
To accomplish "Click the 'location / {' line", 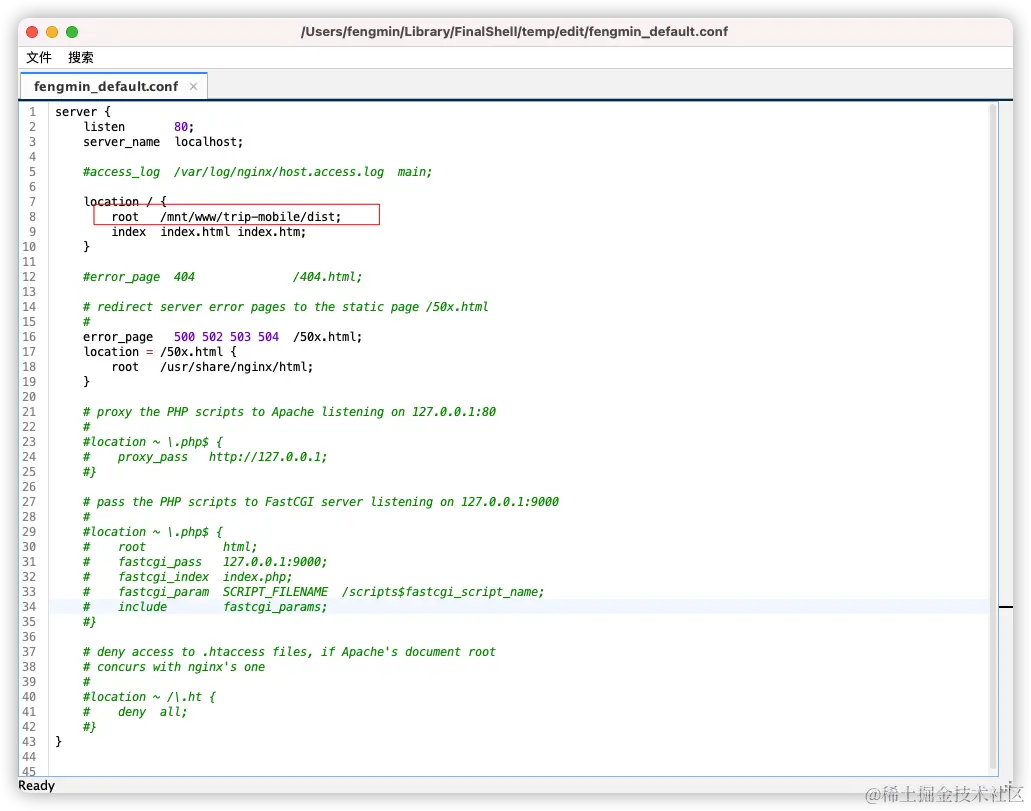I will coord(125,202).
